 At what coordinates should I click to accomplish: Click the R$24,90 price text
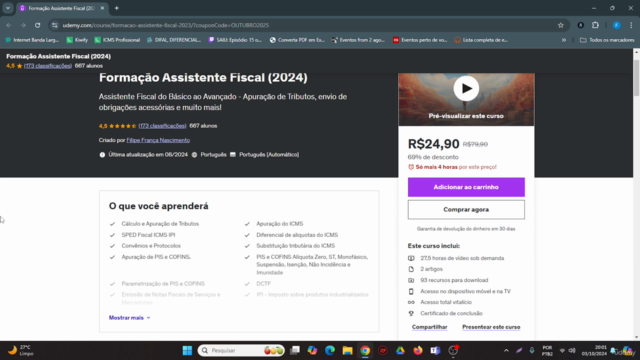pos(433,144)
